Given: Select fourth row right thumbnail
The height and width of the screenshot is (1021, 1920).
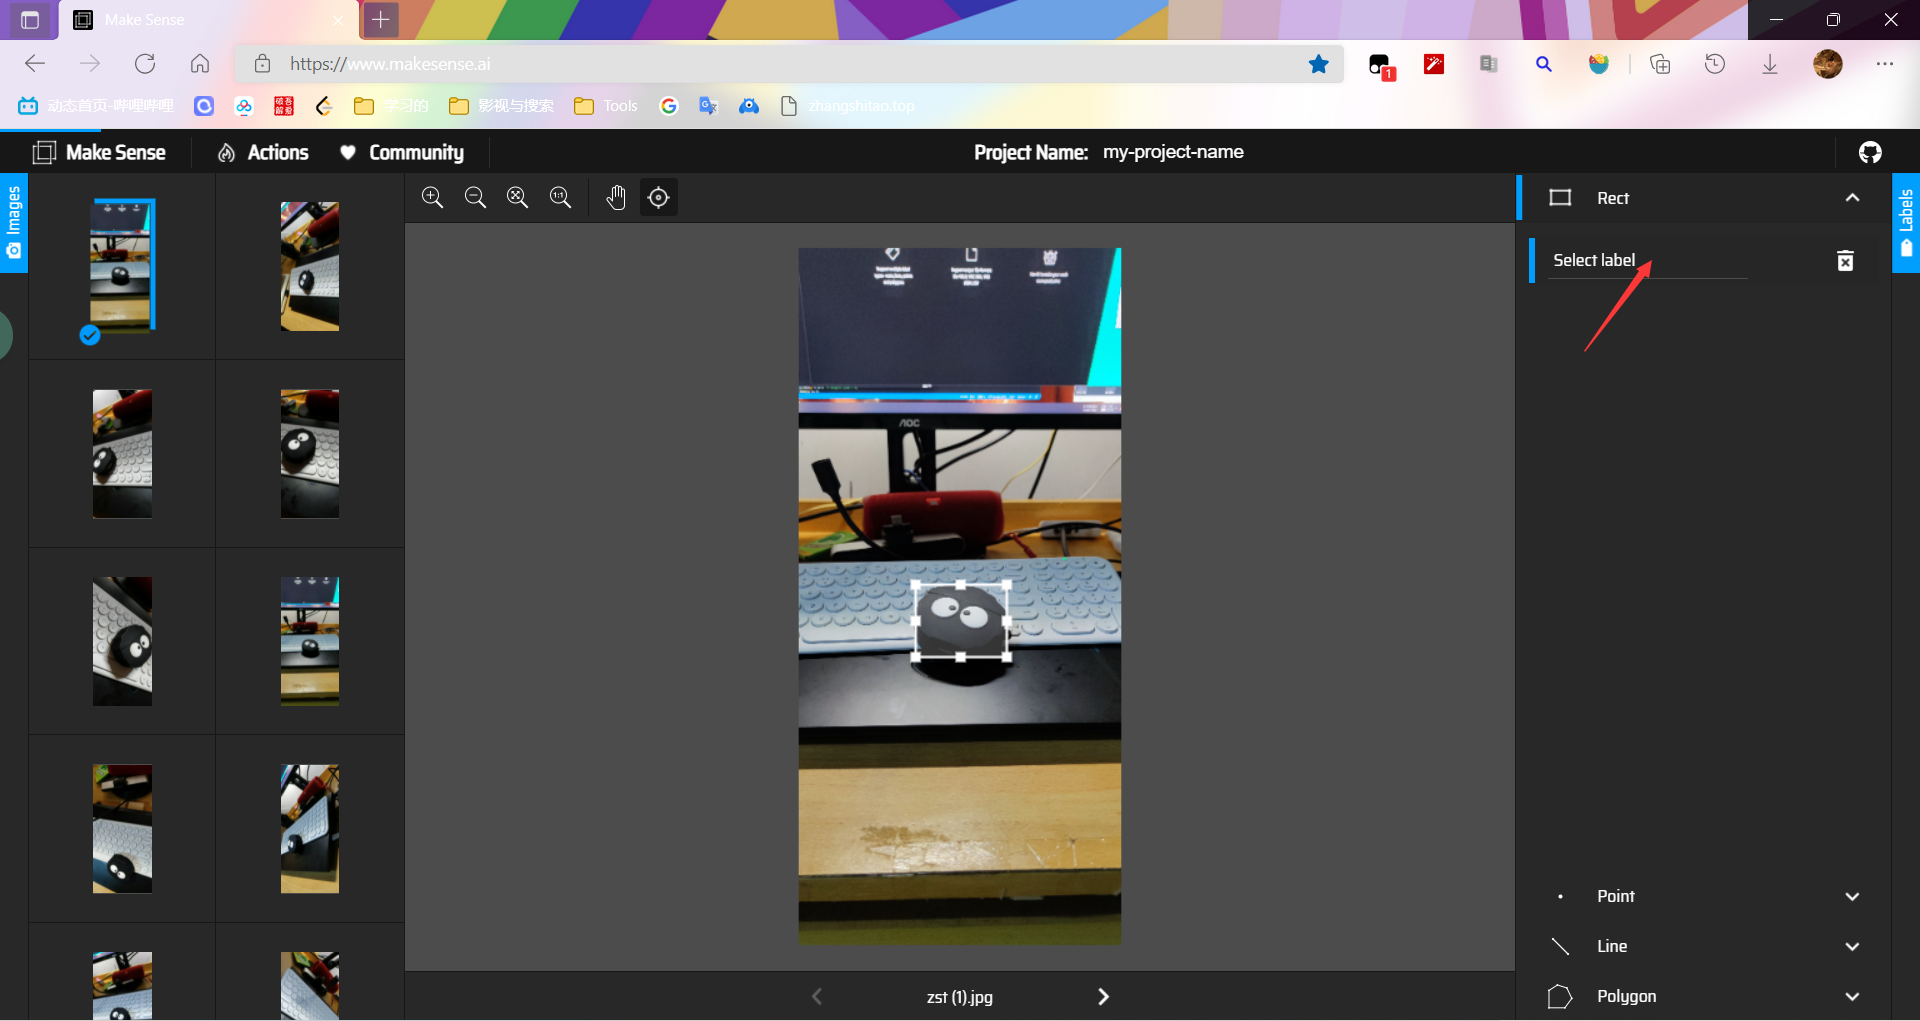Looking at the screenshot, I should click(310, 829).
